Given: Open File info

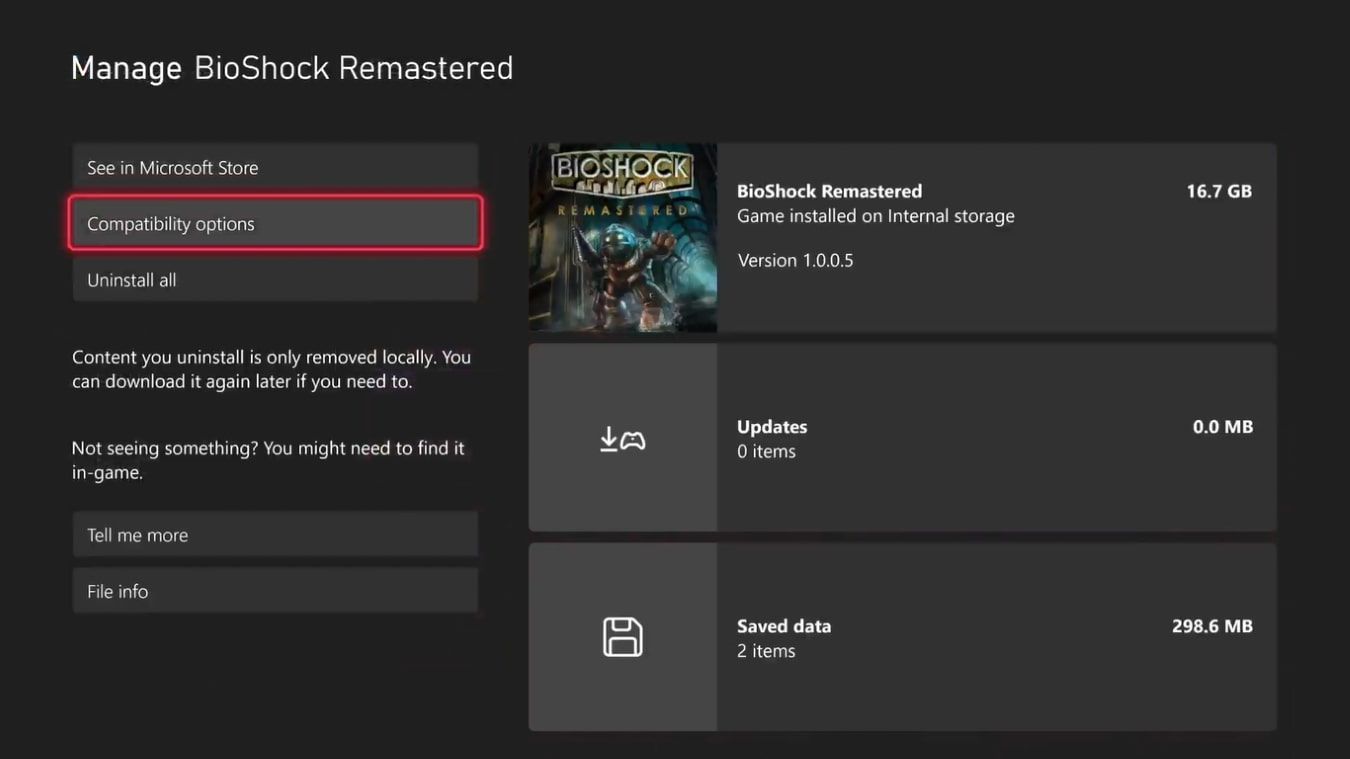Looking at the screenshot, I should pyautogui.click(x=275, y=591).
